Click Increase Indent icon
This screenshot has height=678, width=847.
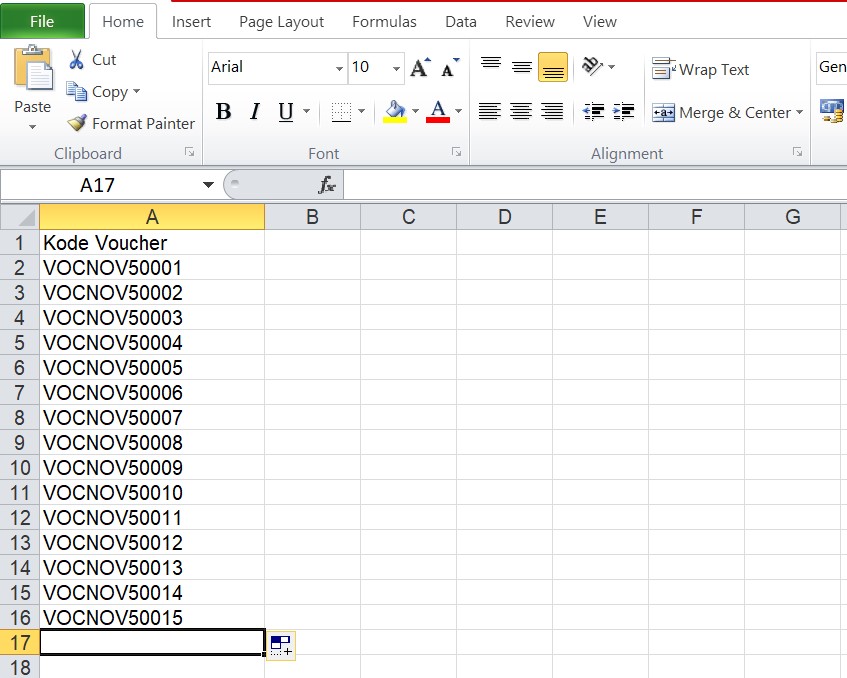click(623, 112)
